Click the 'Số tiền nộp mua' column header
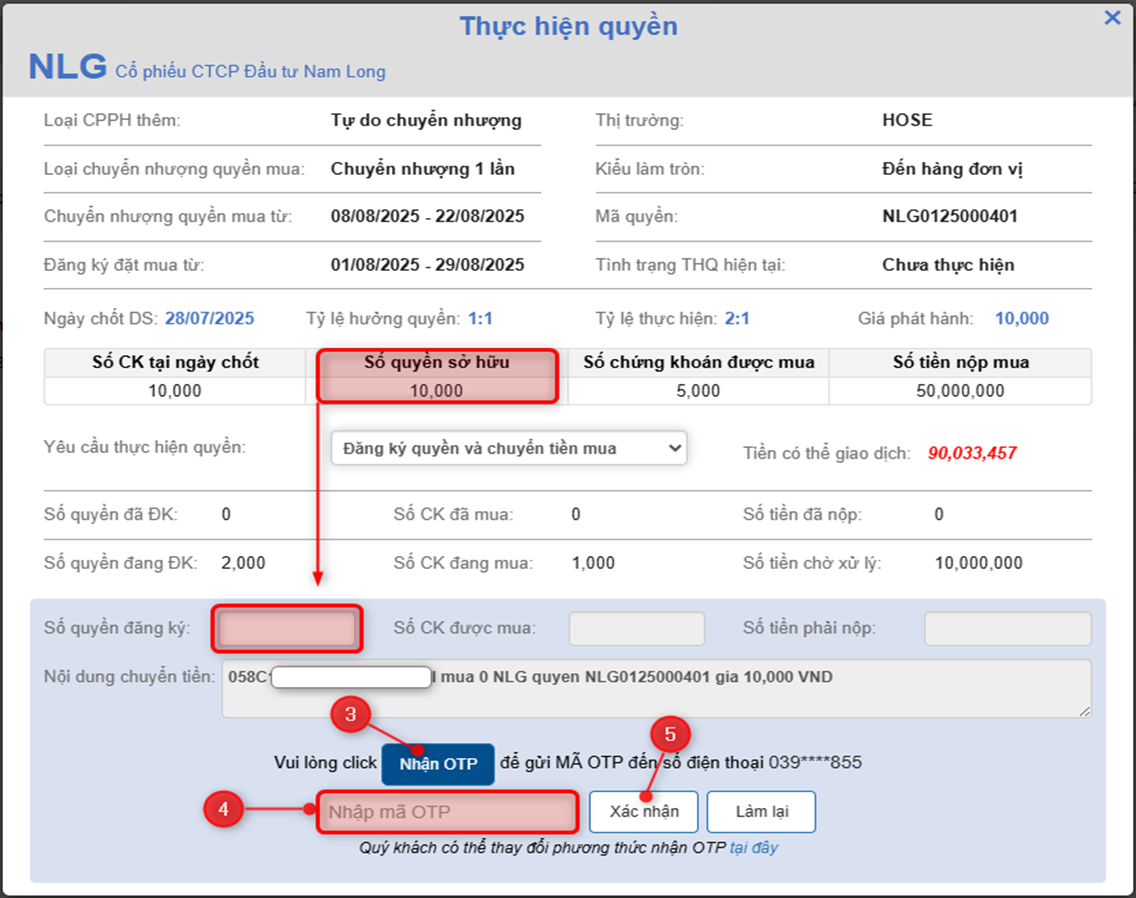Screen dimensions: 1136x898 961,362
